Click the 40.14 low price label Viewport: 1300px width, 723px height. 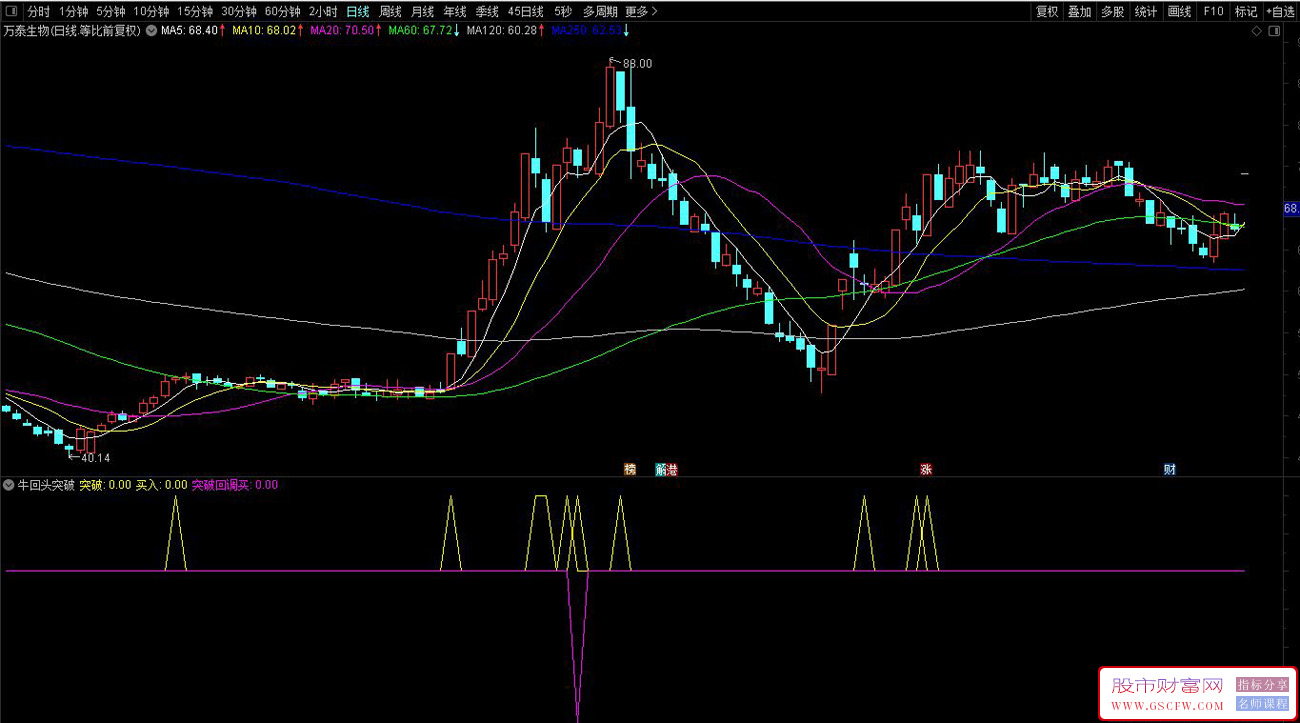[x=95, y=458]
